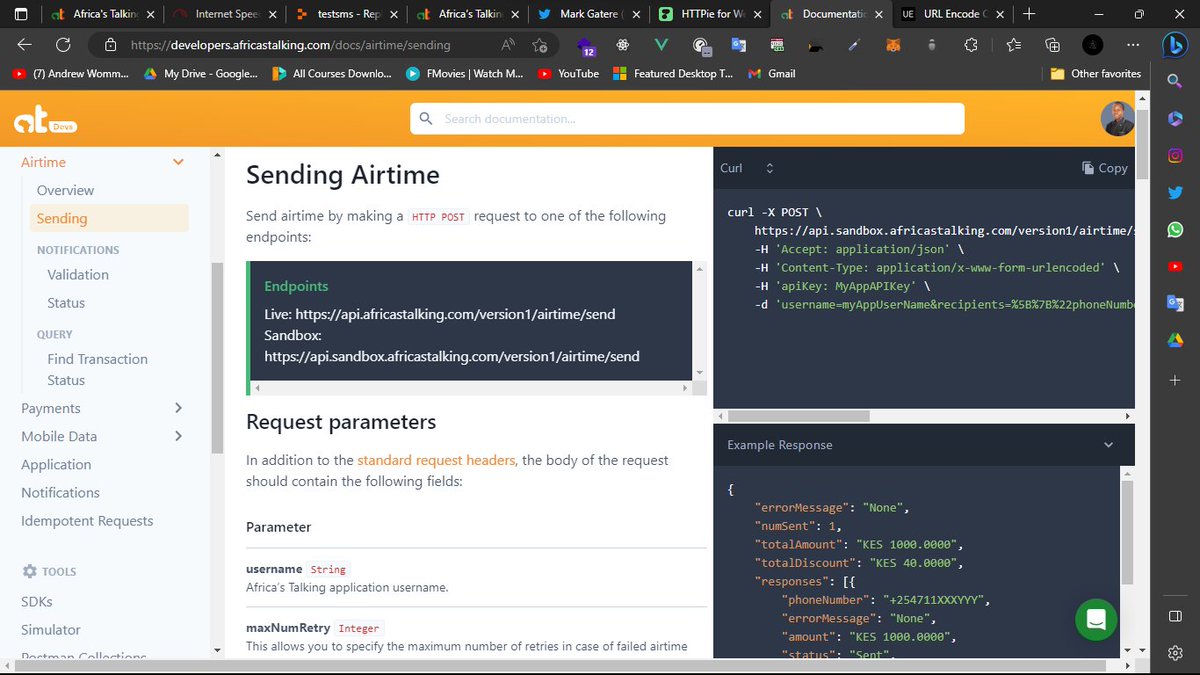Open Google Drive in the Edge sidebar
Image resolution: width=1200 pixels, height=675 pixels.
1175,340
